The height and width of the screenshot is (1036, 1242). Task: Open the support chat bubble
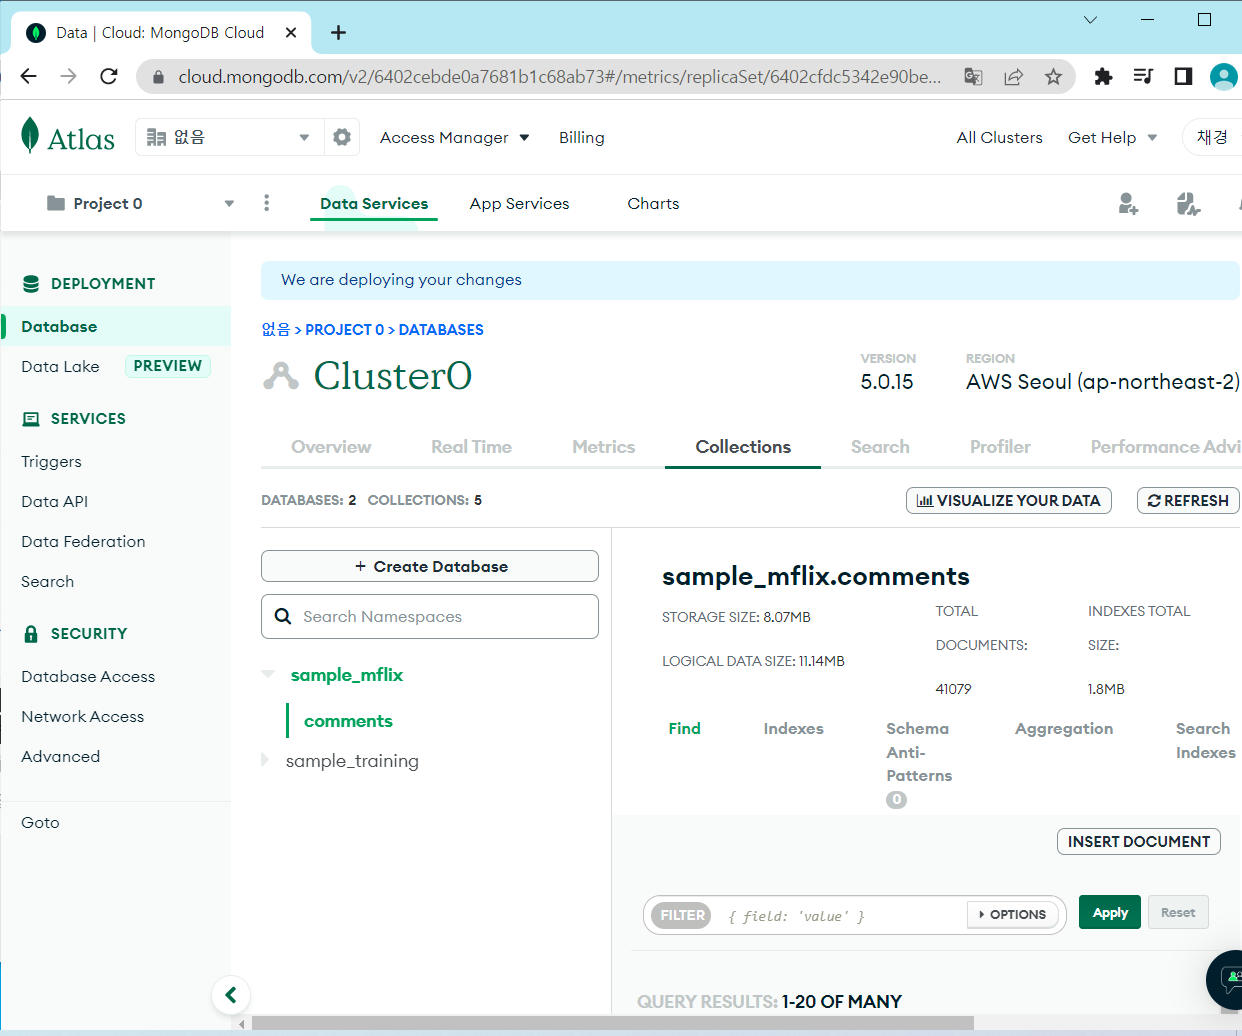coord(1227,979)
